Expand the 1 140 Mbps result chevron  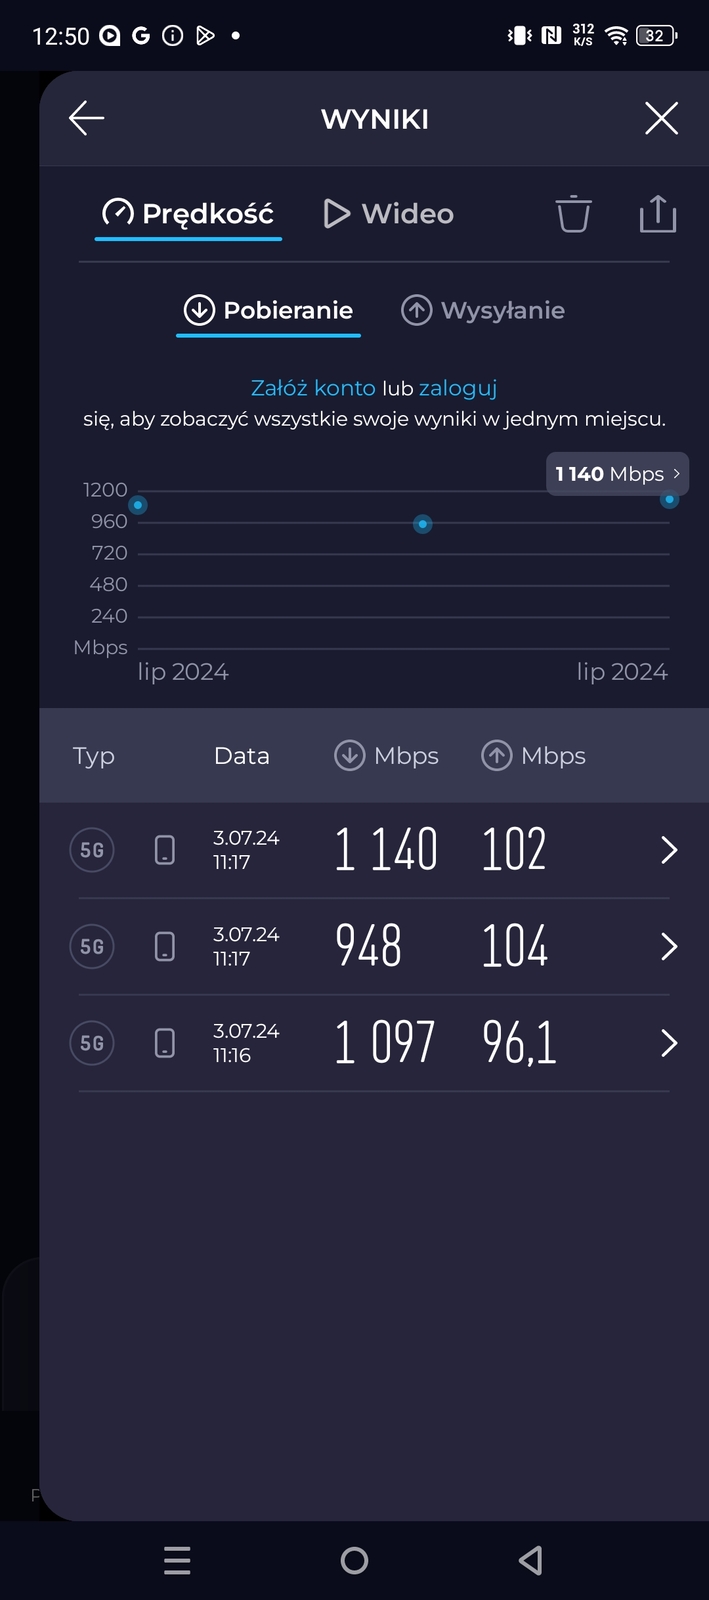click(x=669, y=850)
